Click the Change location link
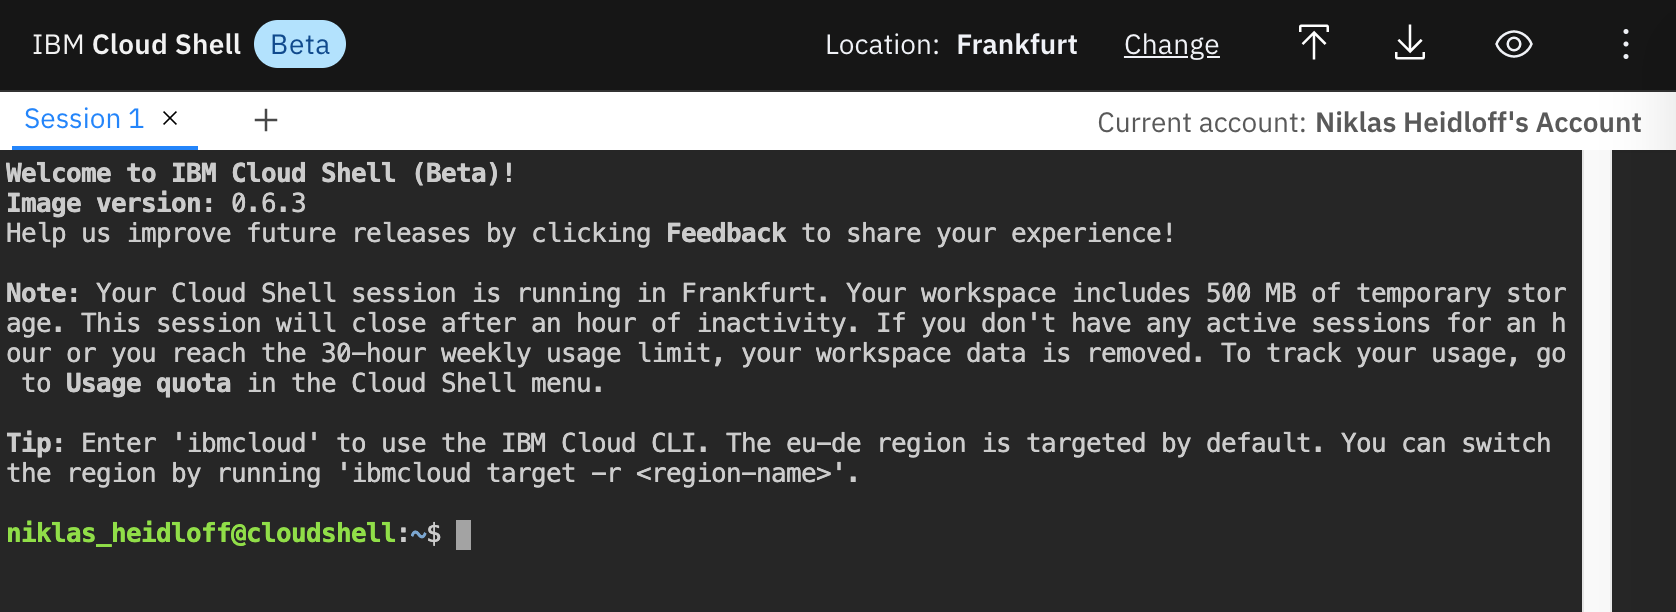1676x612 pixels. click(x=1171, y=45)
